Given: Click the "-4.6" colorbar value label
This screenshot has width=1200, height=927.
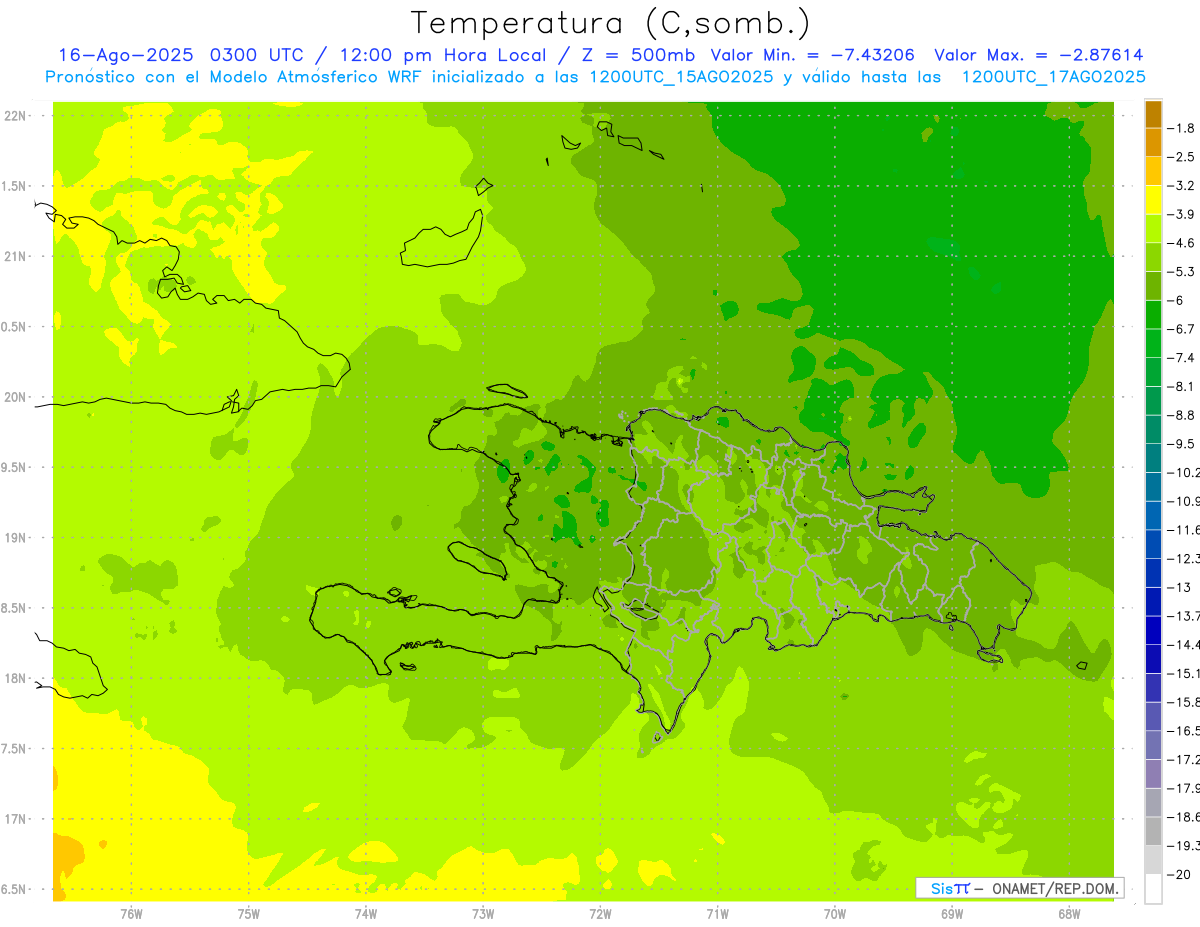Looking at the screenshot, I should tap(1180, 243).
